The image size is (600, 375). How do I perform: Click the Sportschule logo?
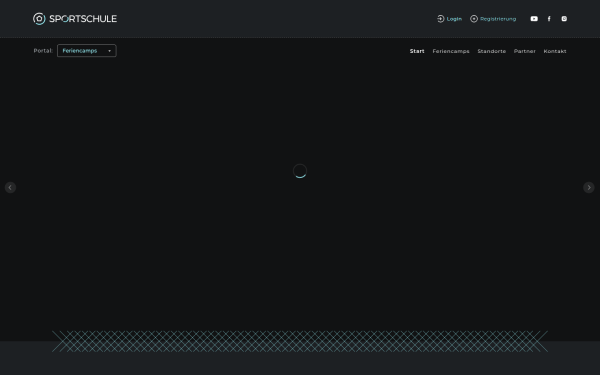(x=75, y=19)
